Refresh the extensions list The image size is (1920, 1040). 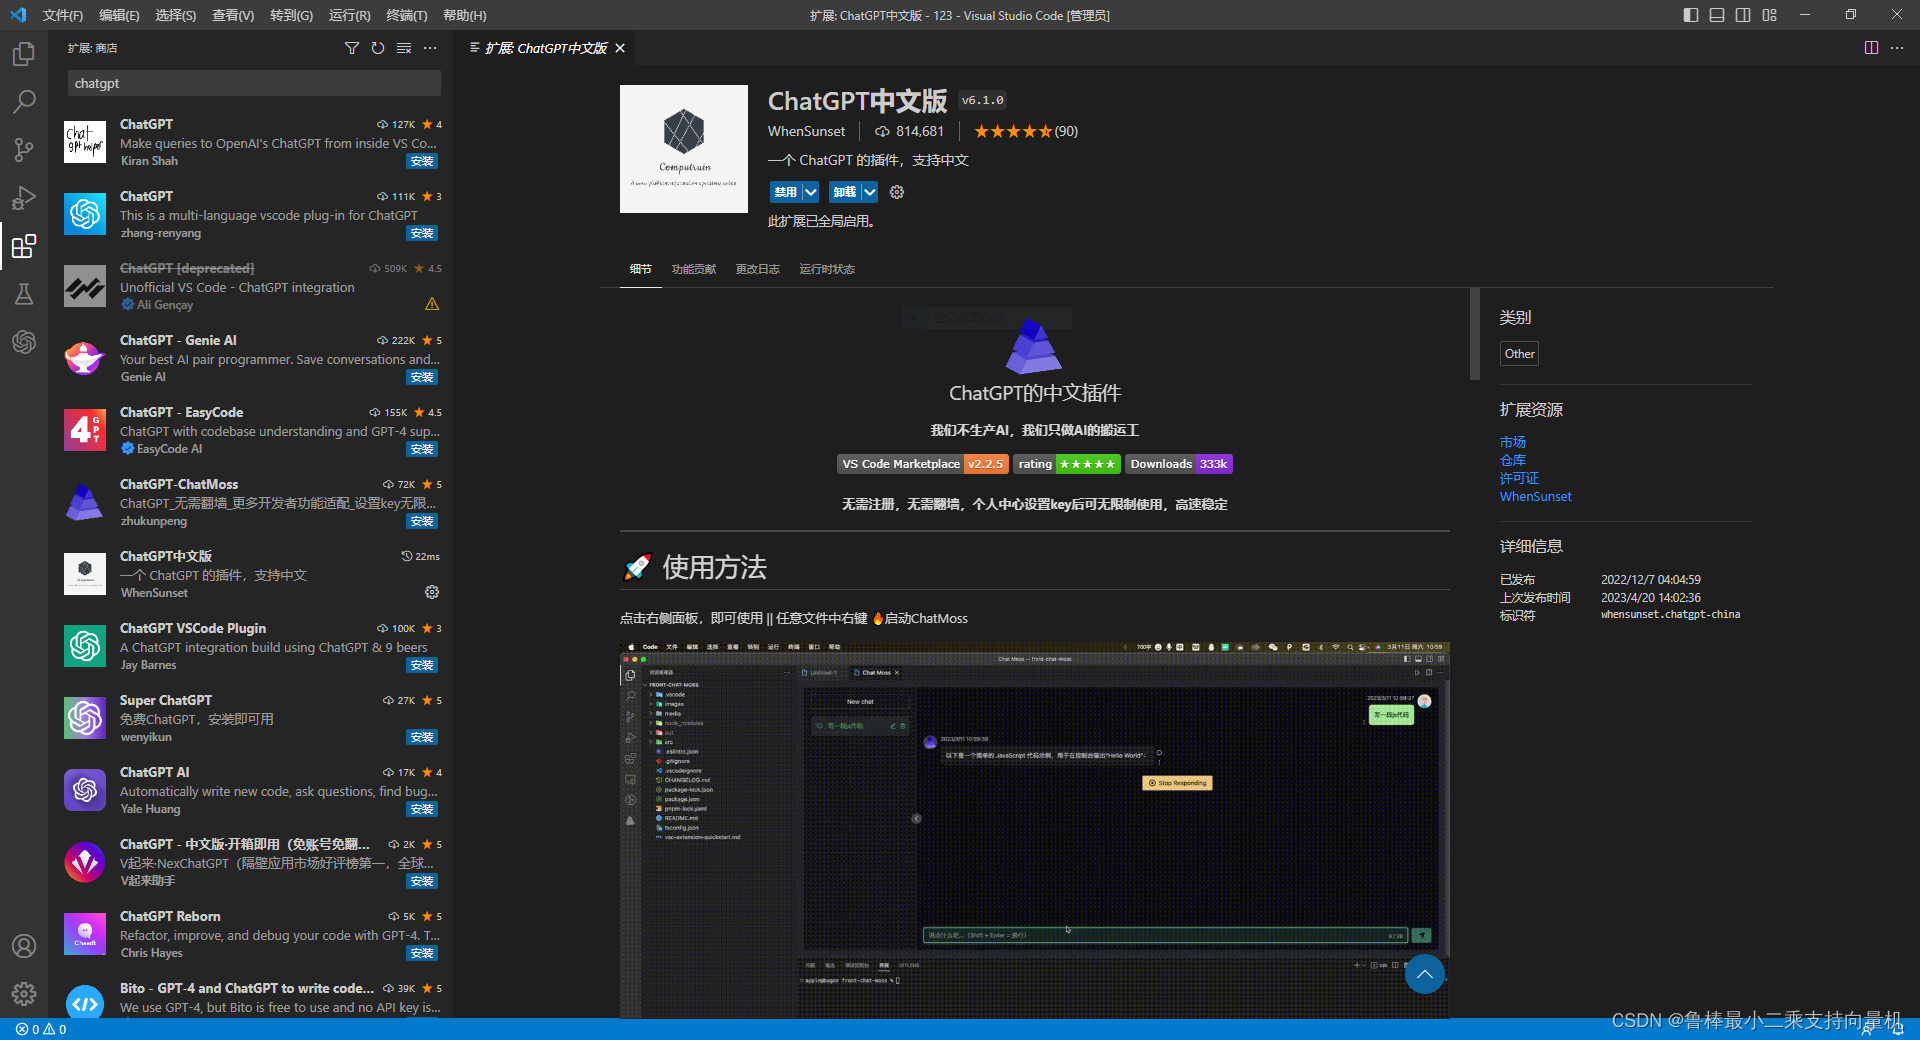378,48
